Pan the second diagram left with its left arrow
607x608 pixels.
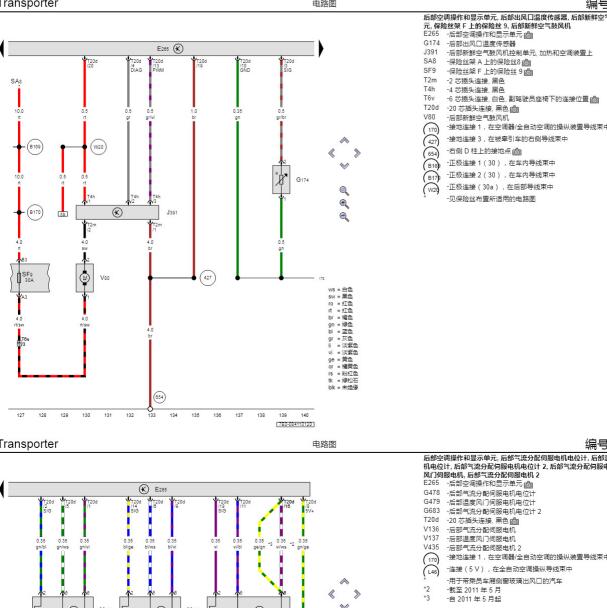[x=332, y=594]
